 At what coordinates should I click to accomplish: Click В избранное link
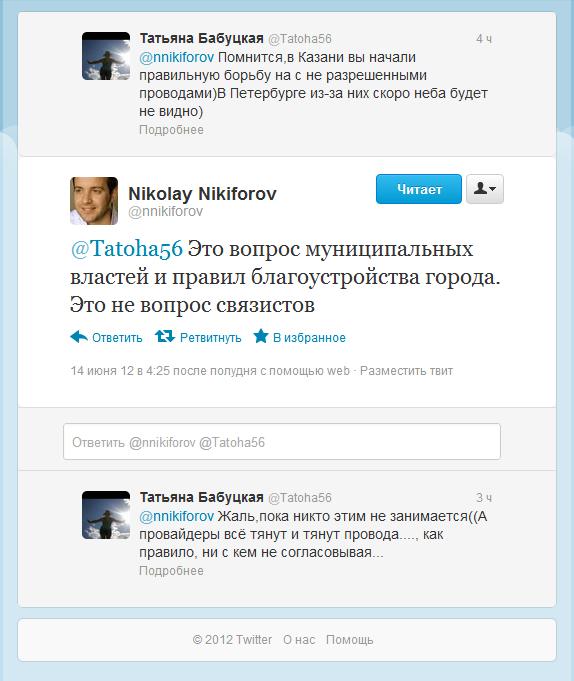309,337
